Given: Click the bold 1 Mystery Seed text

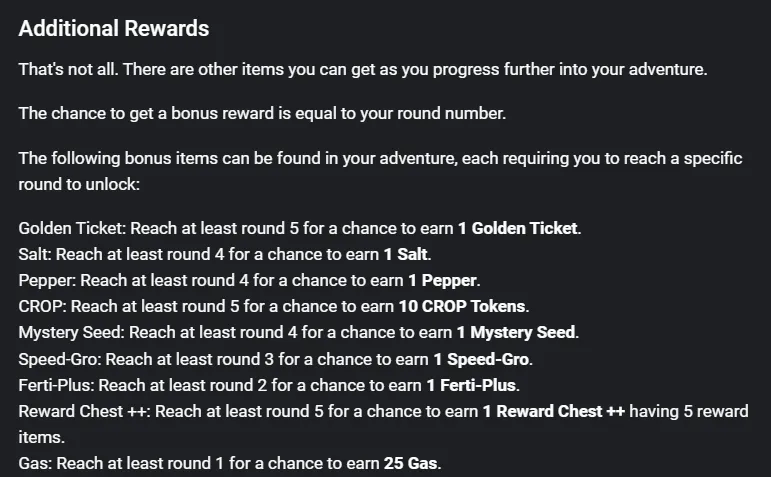Looking at the screenshot, I should (516, 332).
